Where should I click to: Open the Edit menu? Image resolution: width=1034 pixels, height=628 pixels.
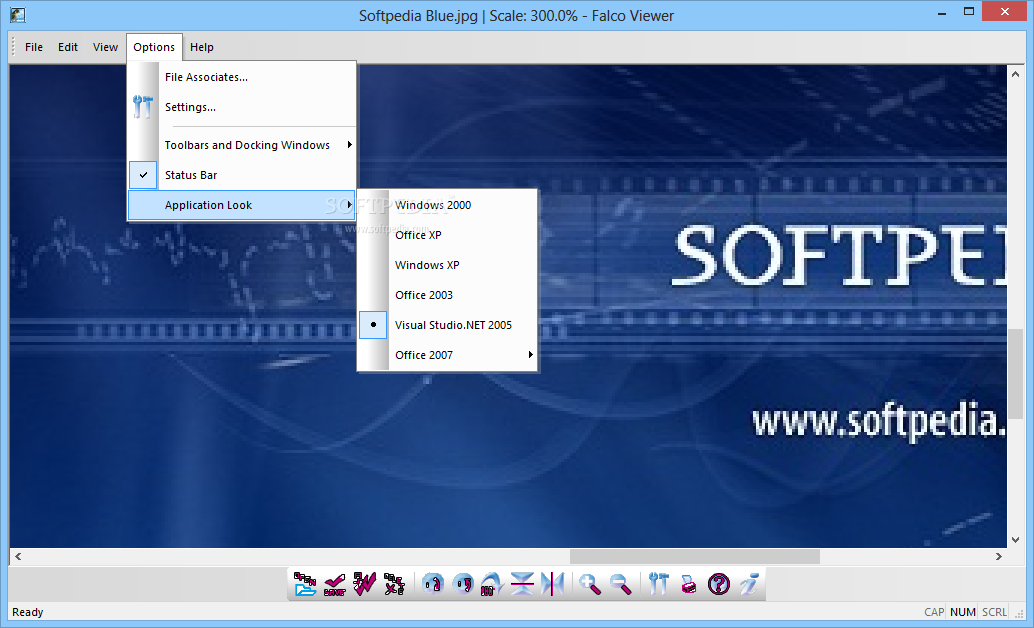point(68,47)
